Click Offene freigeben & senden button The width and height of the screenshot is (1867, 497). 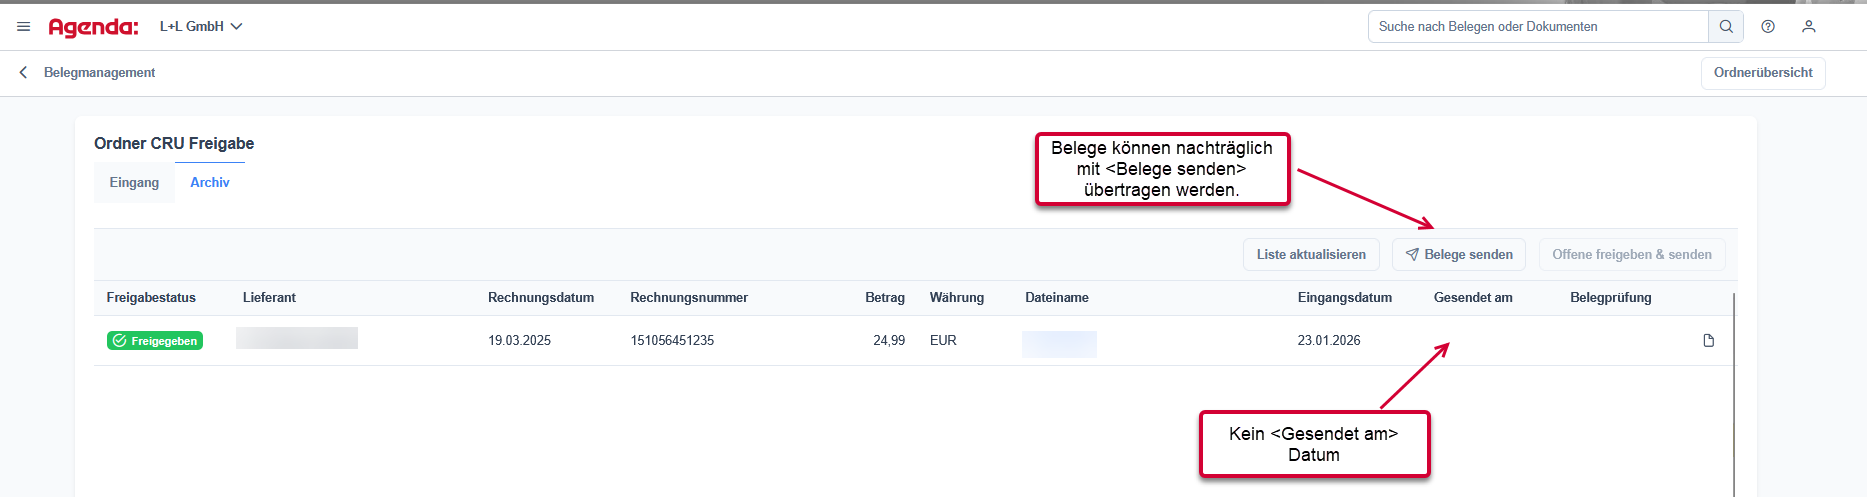coord(1632,255)
